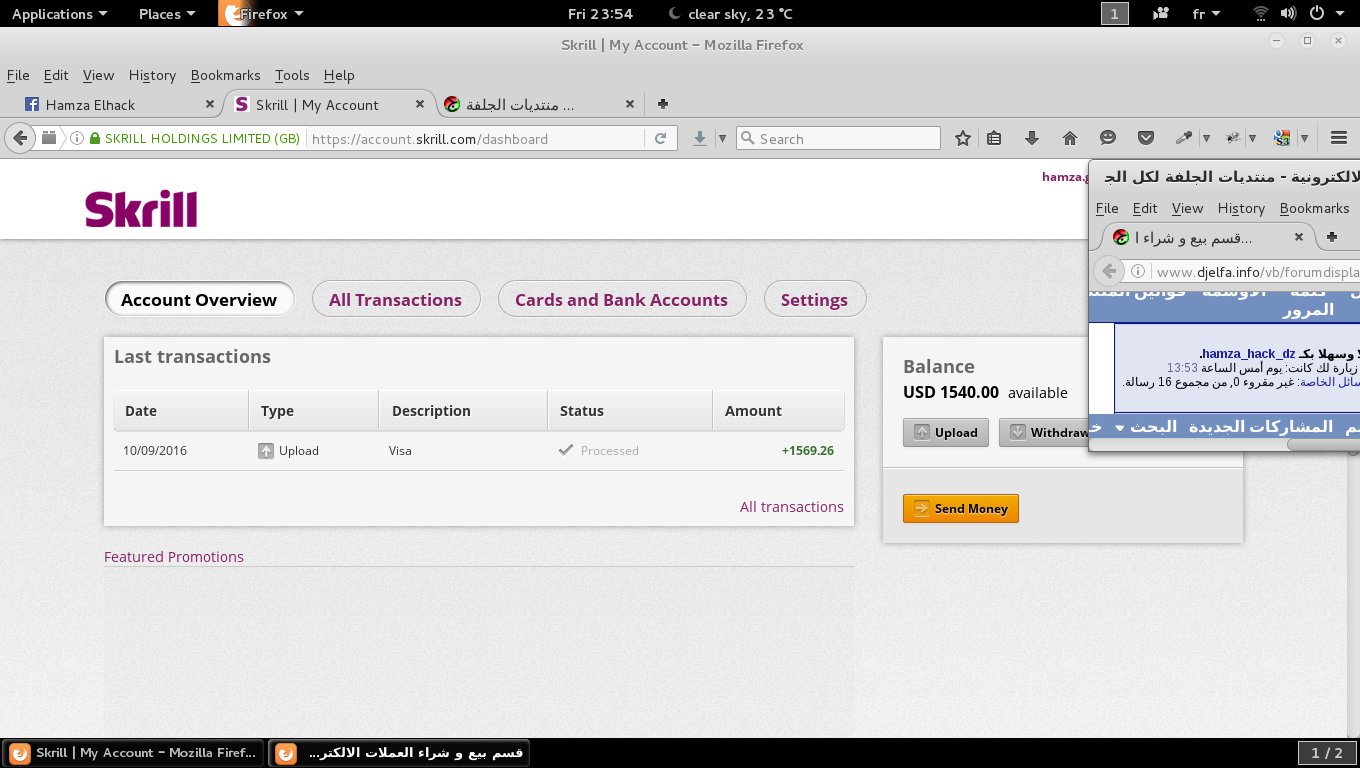Click the bug-shaped toolbar icon
Image resolution: width=1360 pixels, height=768 pixels.
click(1234, 139)
